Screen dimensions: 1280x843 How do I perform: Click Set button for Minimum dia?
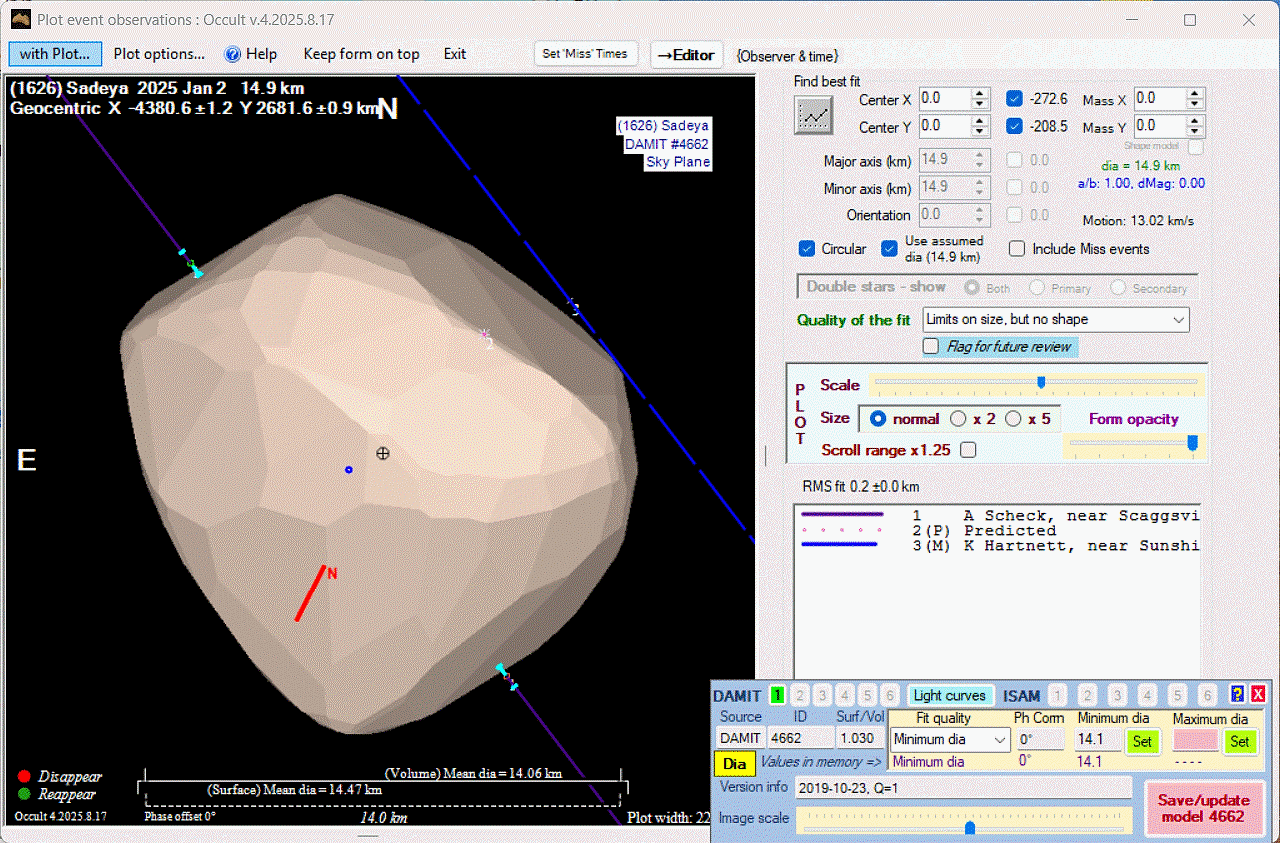(1143, 741)
